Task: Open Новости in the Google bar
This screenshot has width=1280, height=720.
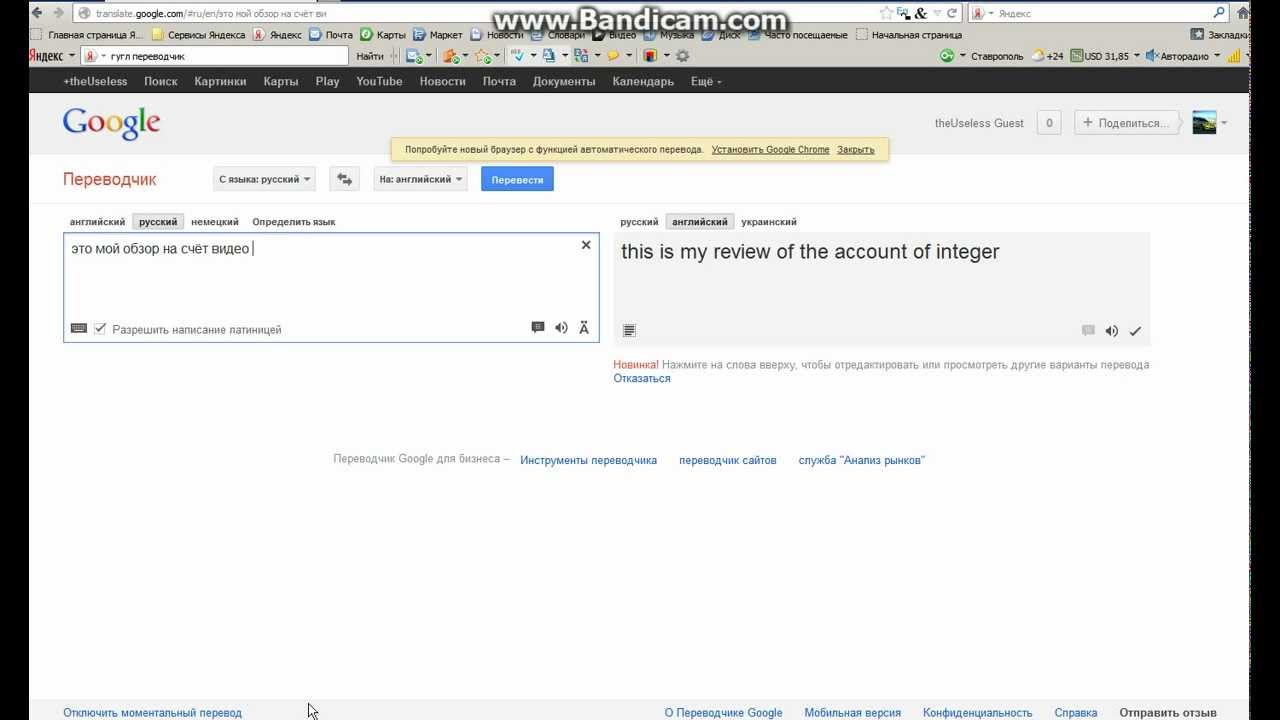Action: point(443,81)
